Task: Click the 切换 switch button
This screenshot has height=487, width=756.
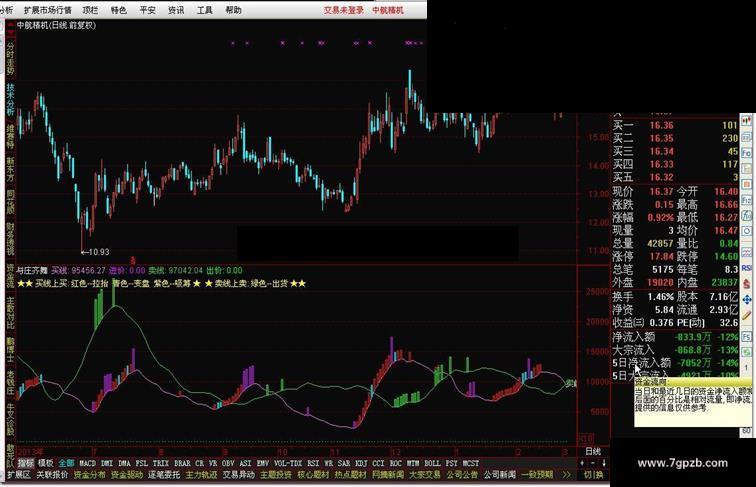Action: [593, 474]
